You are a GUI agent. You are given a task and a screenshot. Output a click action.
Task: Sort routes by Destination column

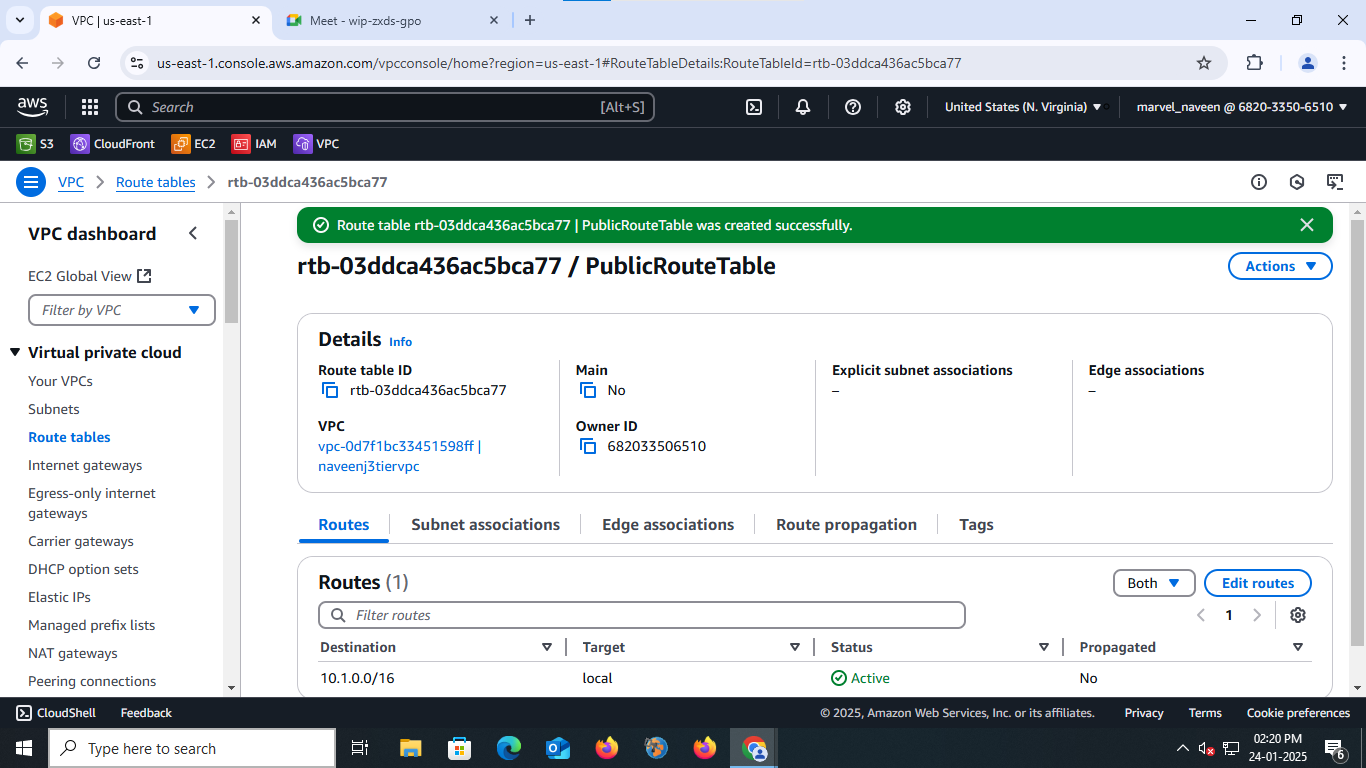(x=547, y=647)
